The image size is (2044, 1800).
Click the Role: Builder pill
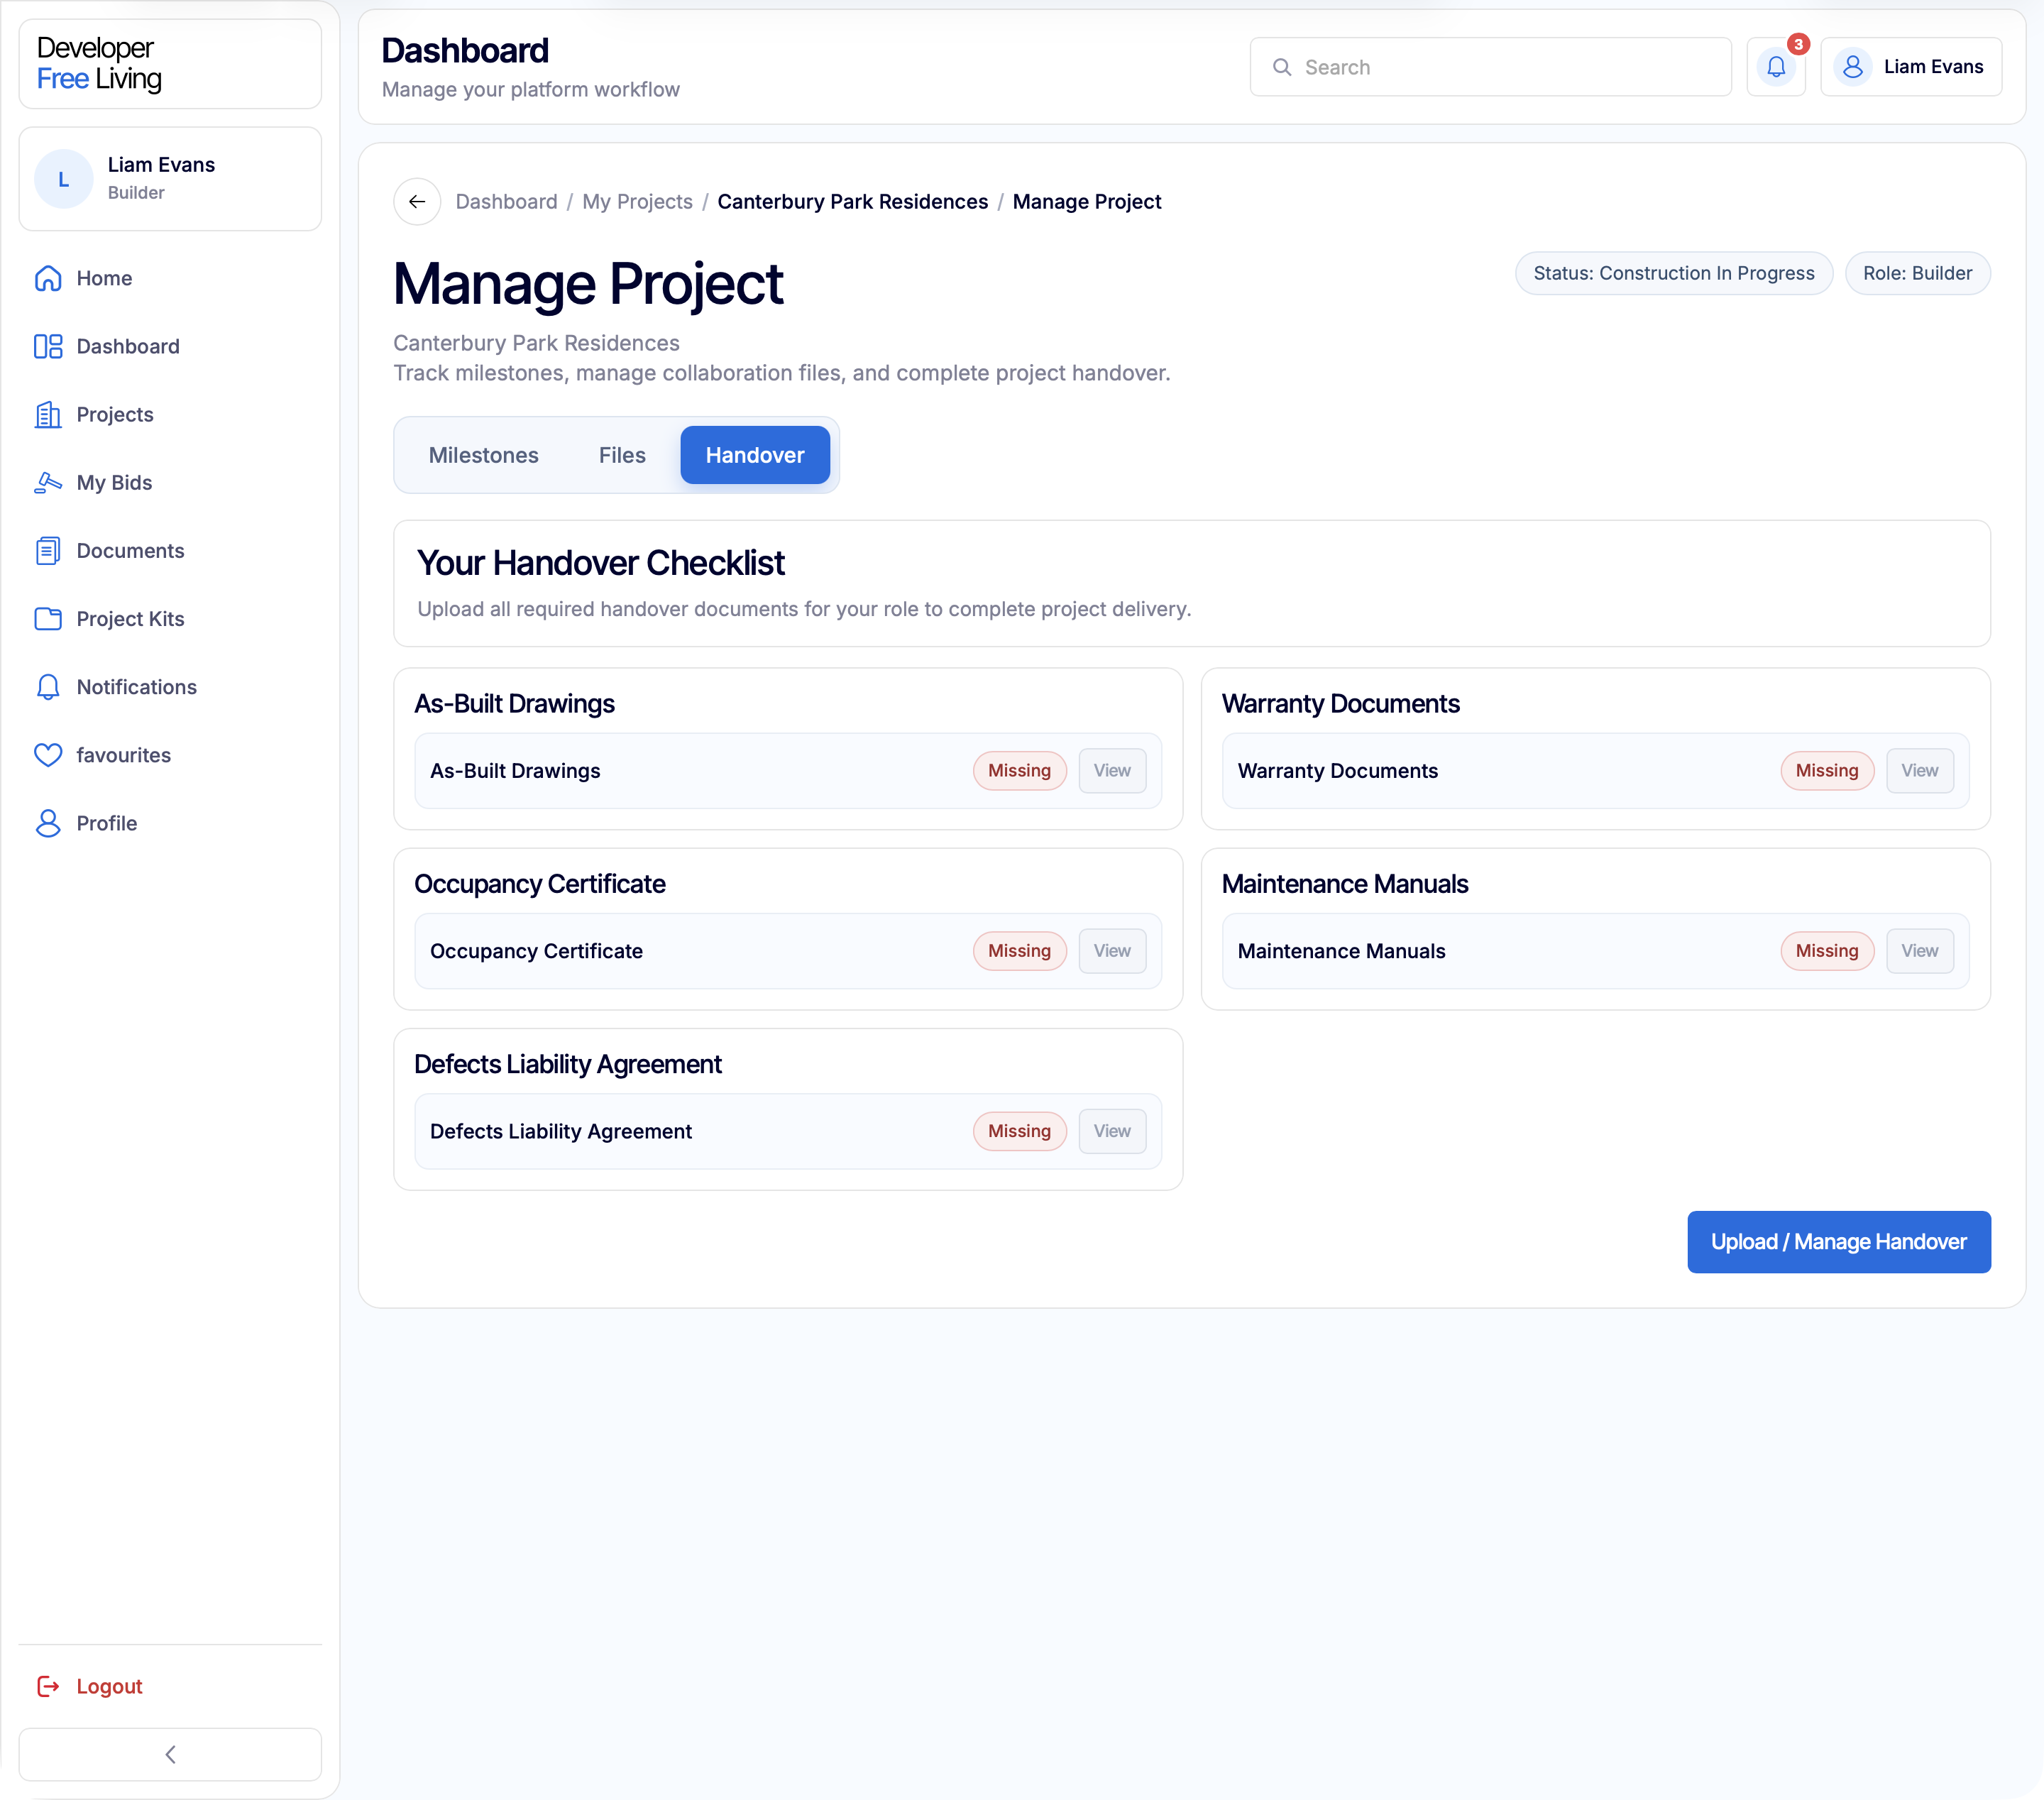pyautogui.click(x=1917, y=274)
